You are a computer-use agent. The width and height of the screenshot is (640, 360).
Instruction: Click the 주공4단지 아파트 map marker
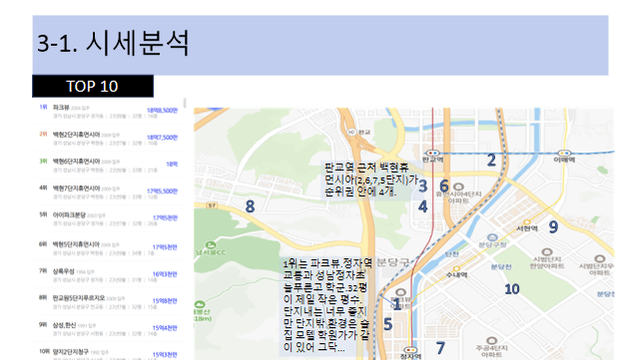(491, 340)
